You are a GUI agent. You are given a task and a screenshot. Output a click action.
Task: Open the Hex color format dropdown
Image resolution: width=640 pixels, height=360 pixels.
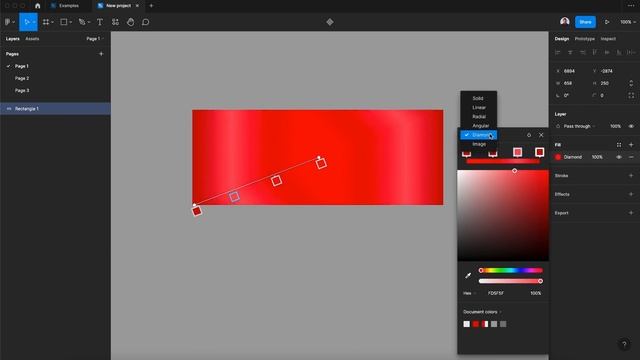pos(469,293)
